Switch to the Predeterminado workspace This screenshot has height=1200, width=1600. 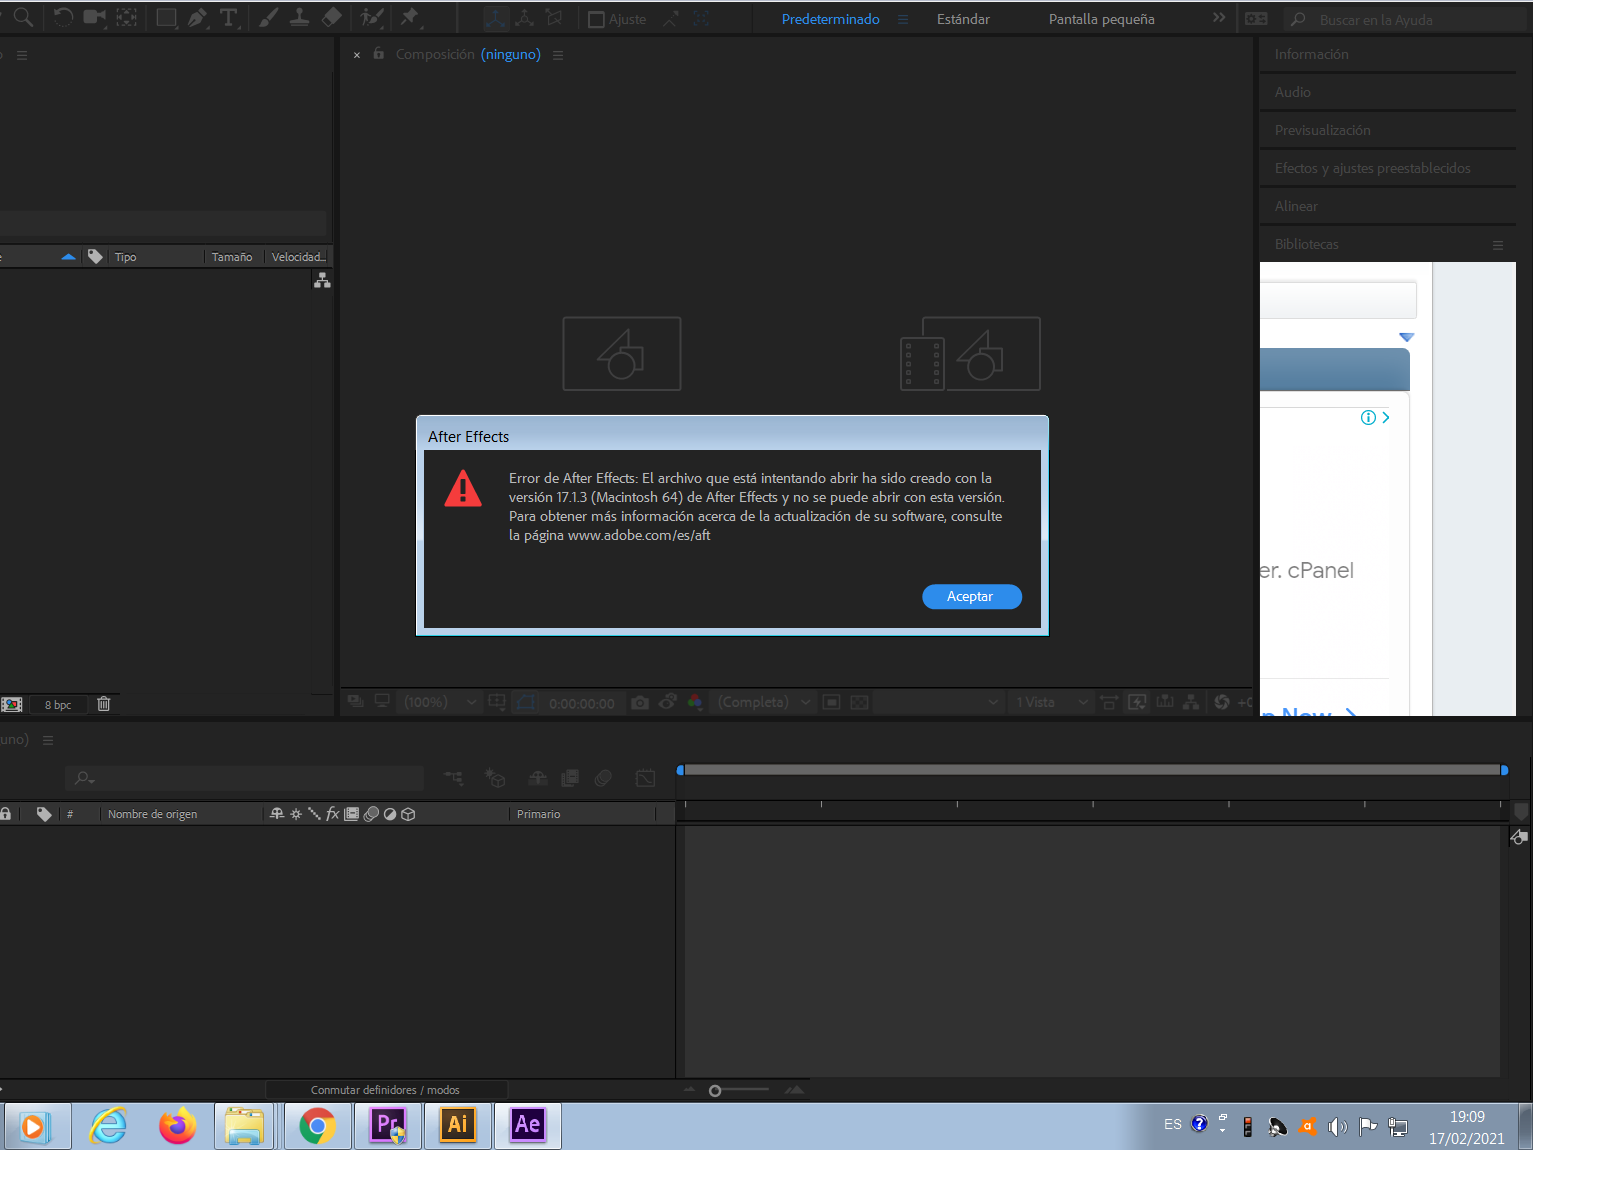pyautogui.click(x=831, y=19)
